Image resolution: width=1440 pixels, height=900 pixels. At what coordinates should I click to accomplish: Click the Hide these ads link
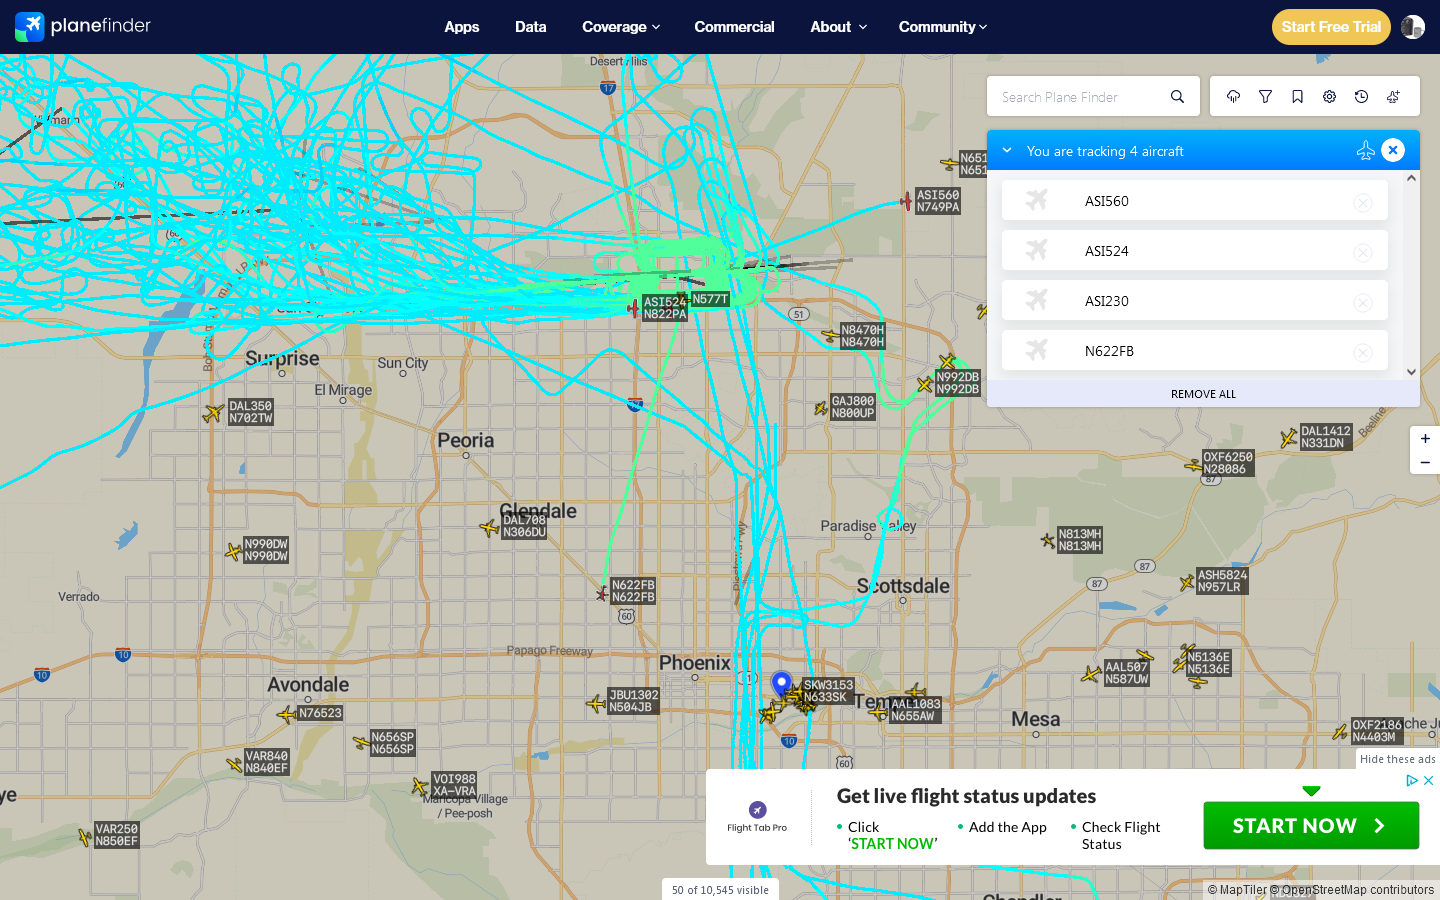[1397, 759]
